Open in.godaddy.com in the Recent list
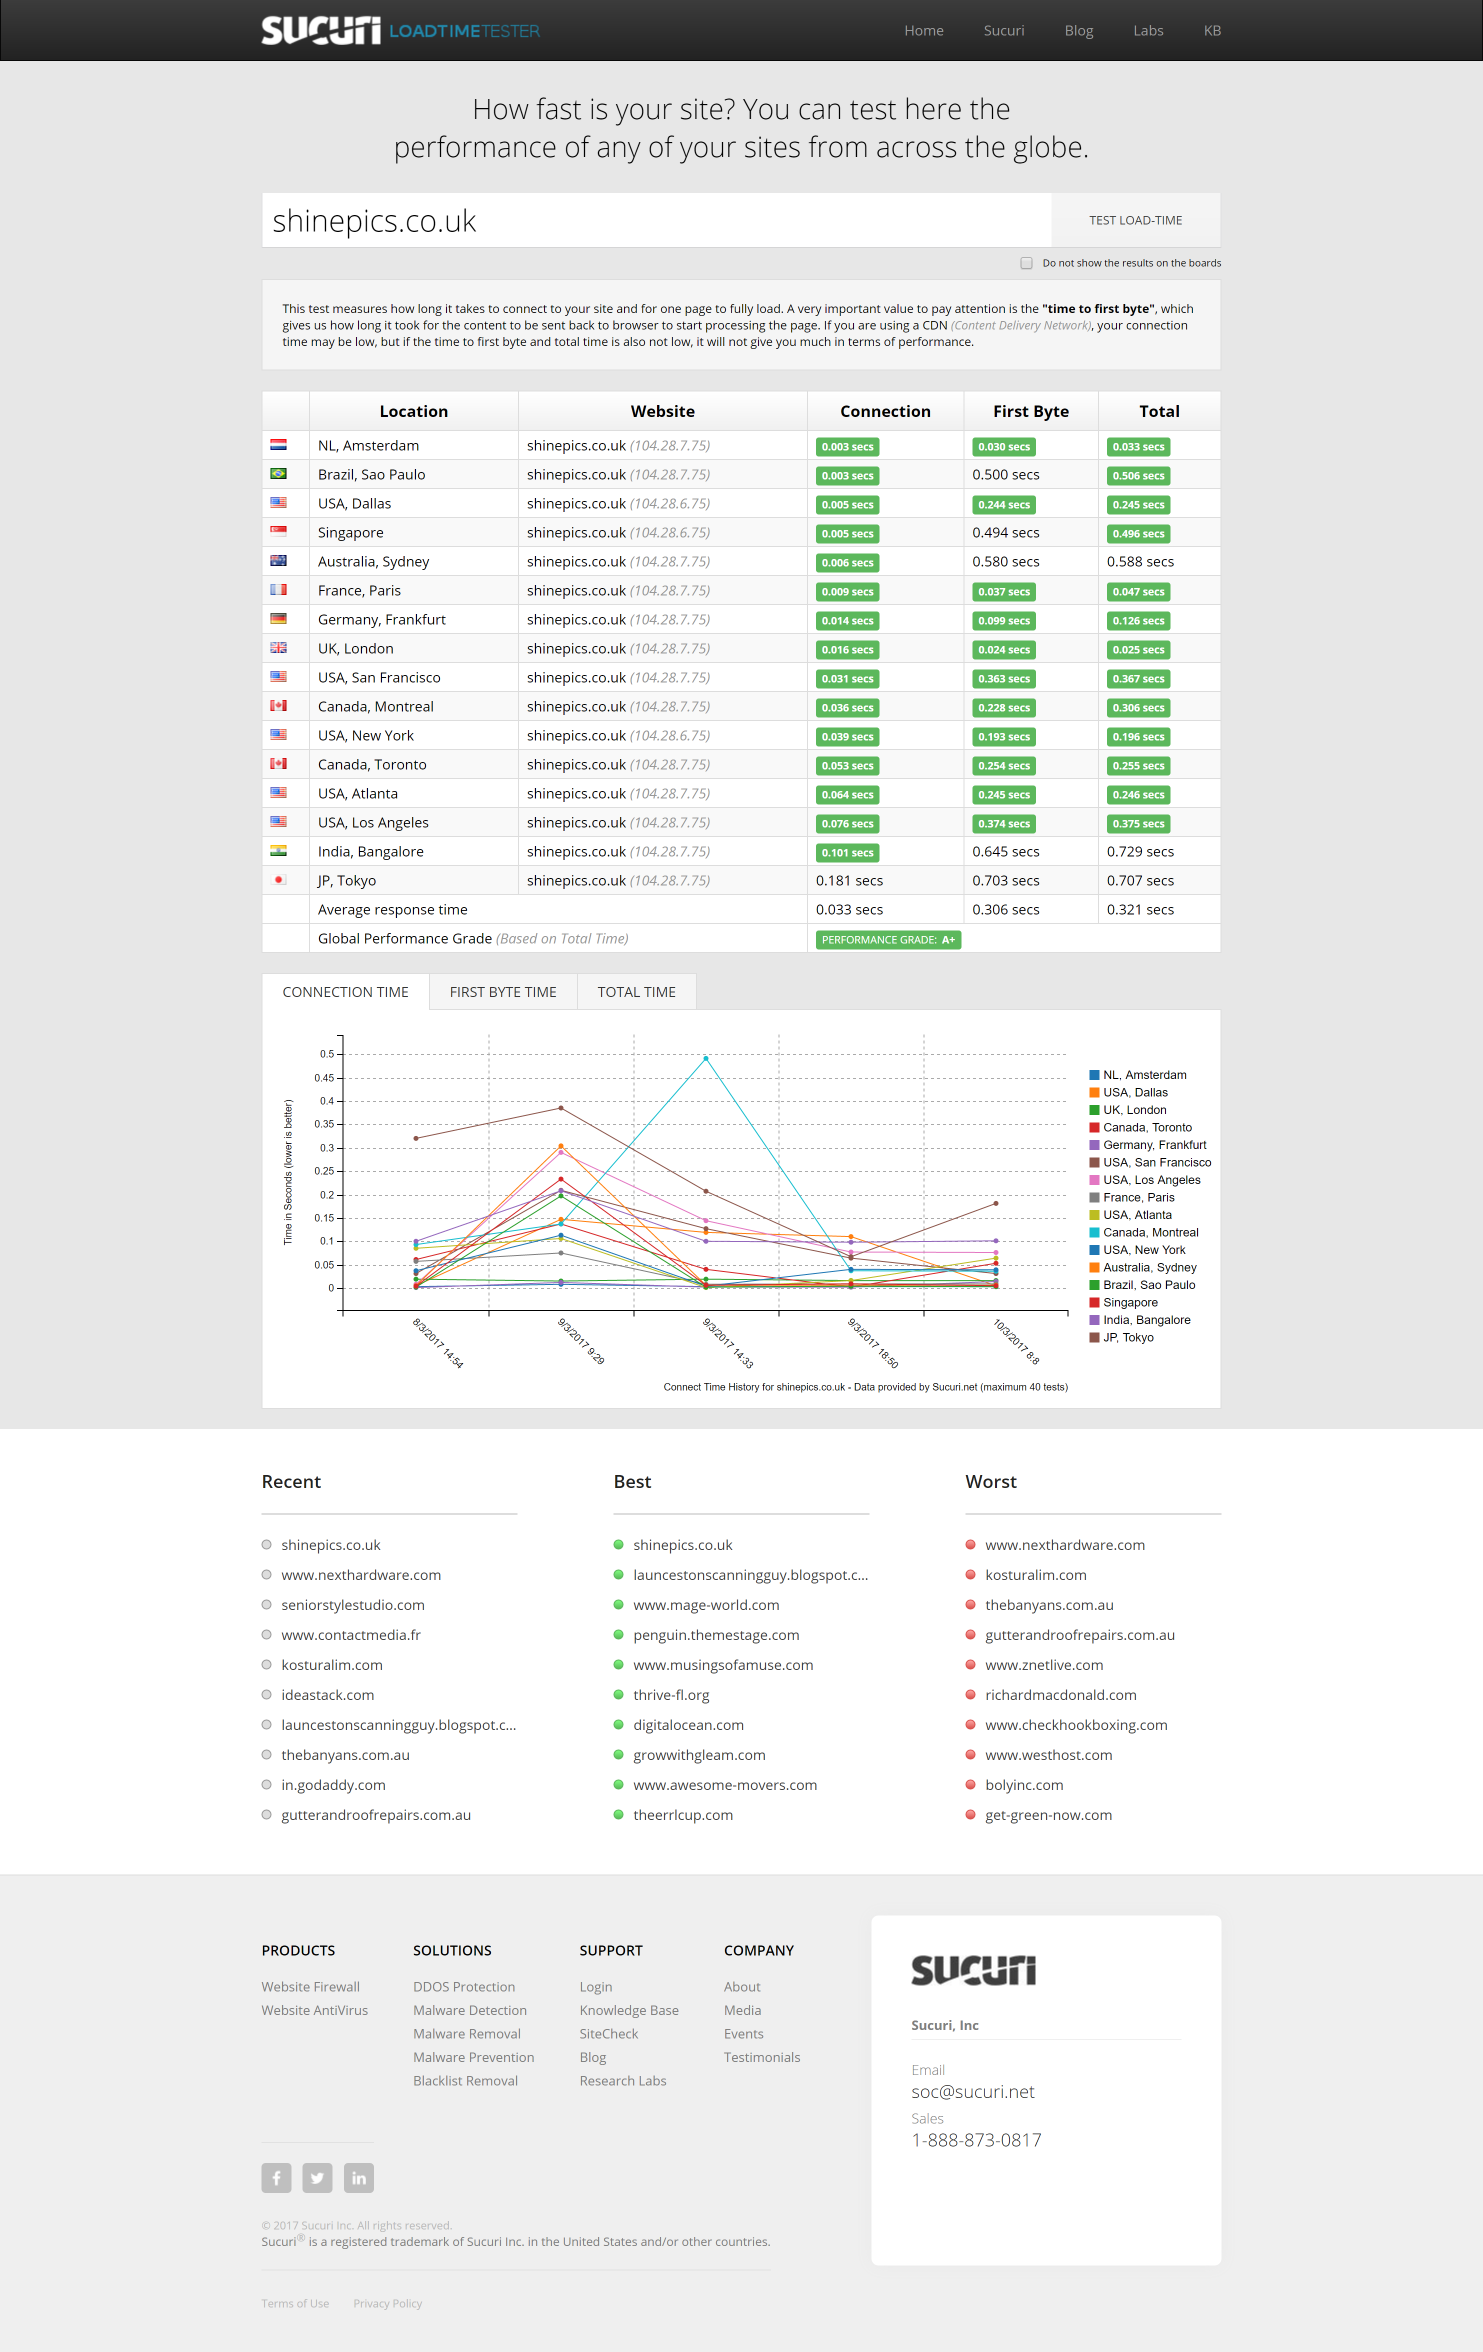The image size is (1483, 2352). pyautogui.click(x=333, y=1785)
